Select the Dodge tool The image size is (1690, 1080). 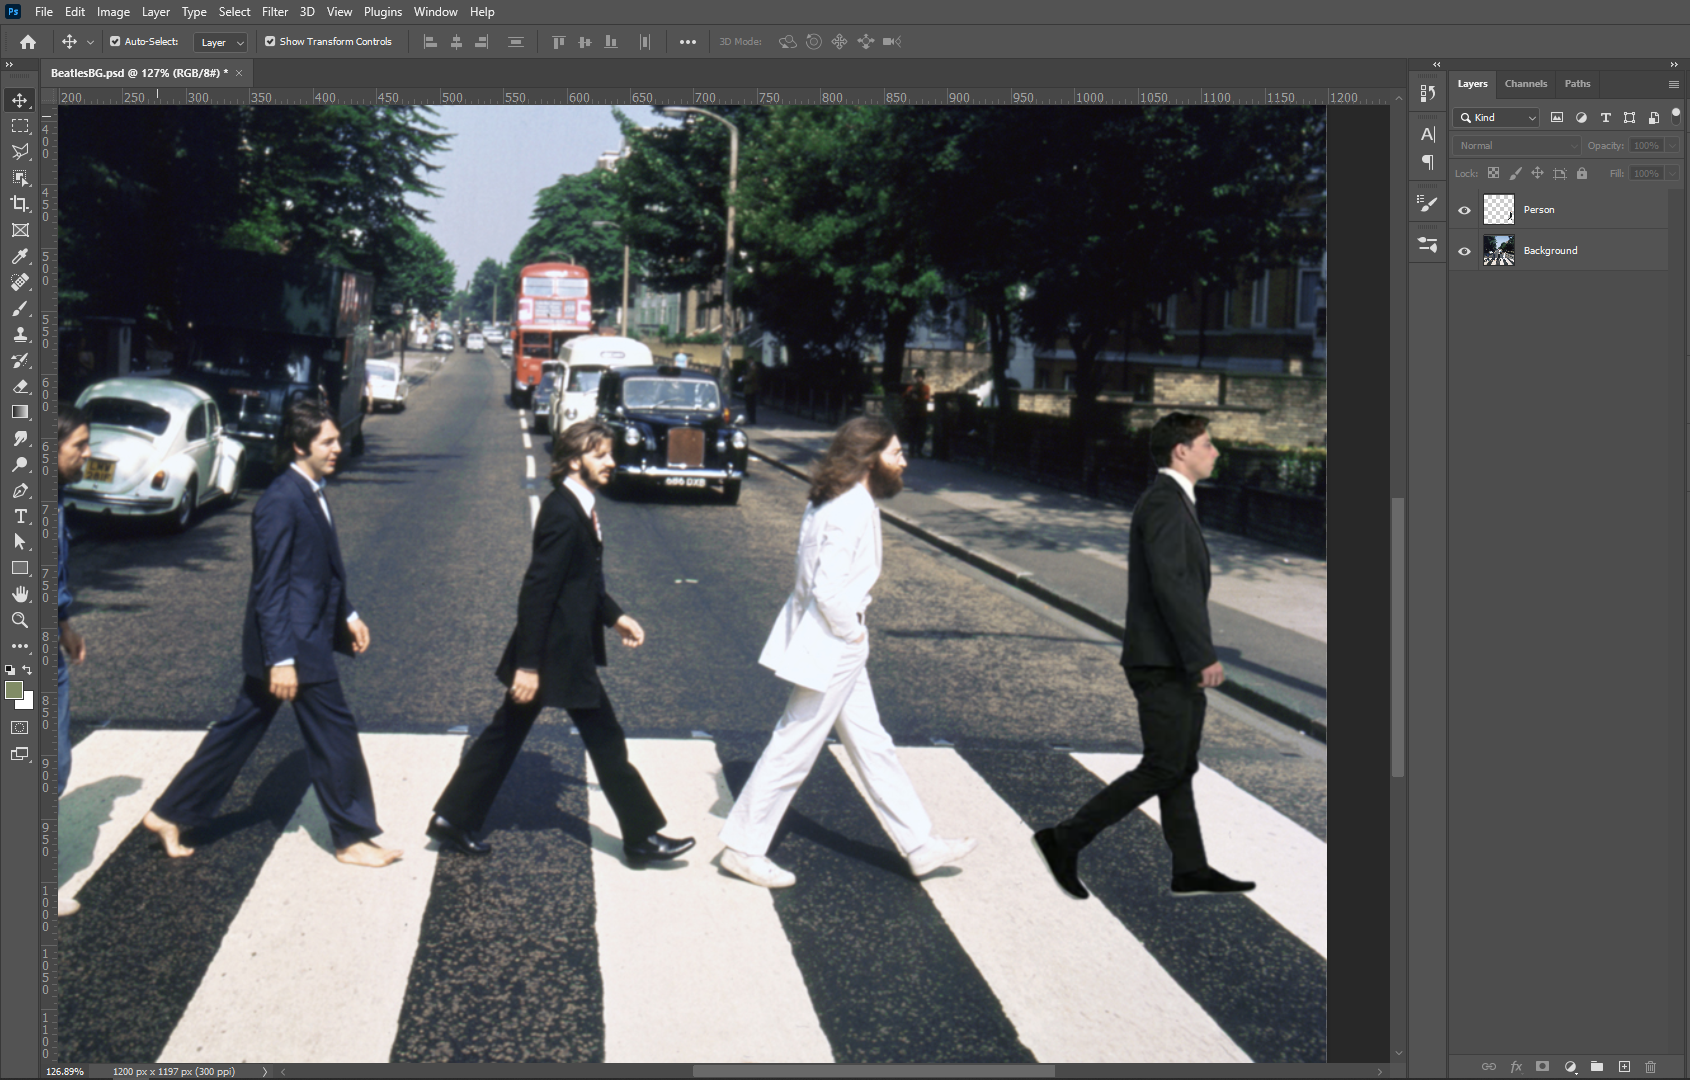click(x=20, y=464)
